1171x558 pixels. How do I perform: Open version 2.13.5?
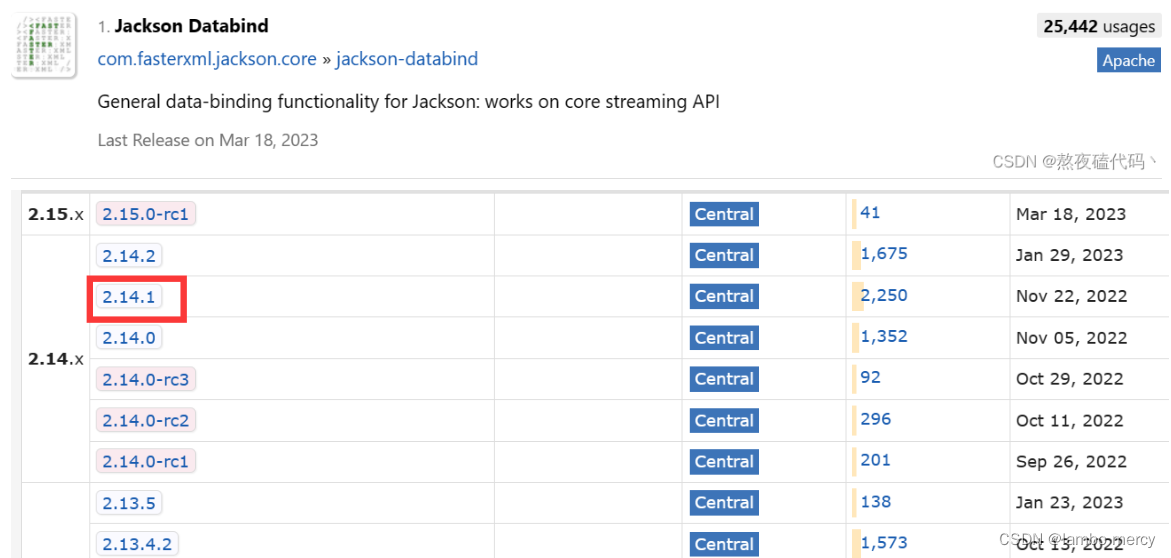tap(128, 503)
